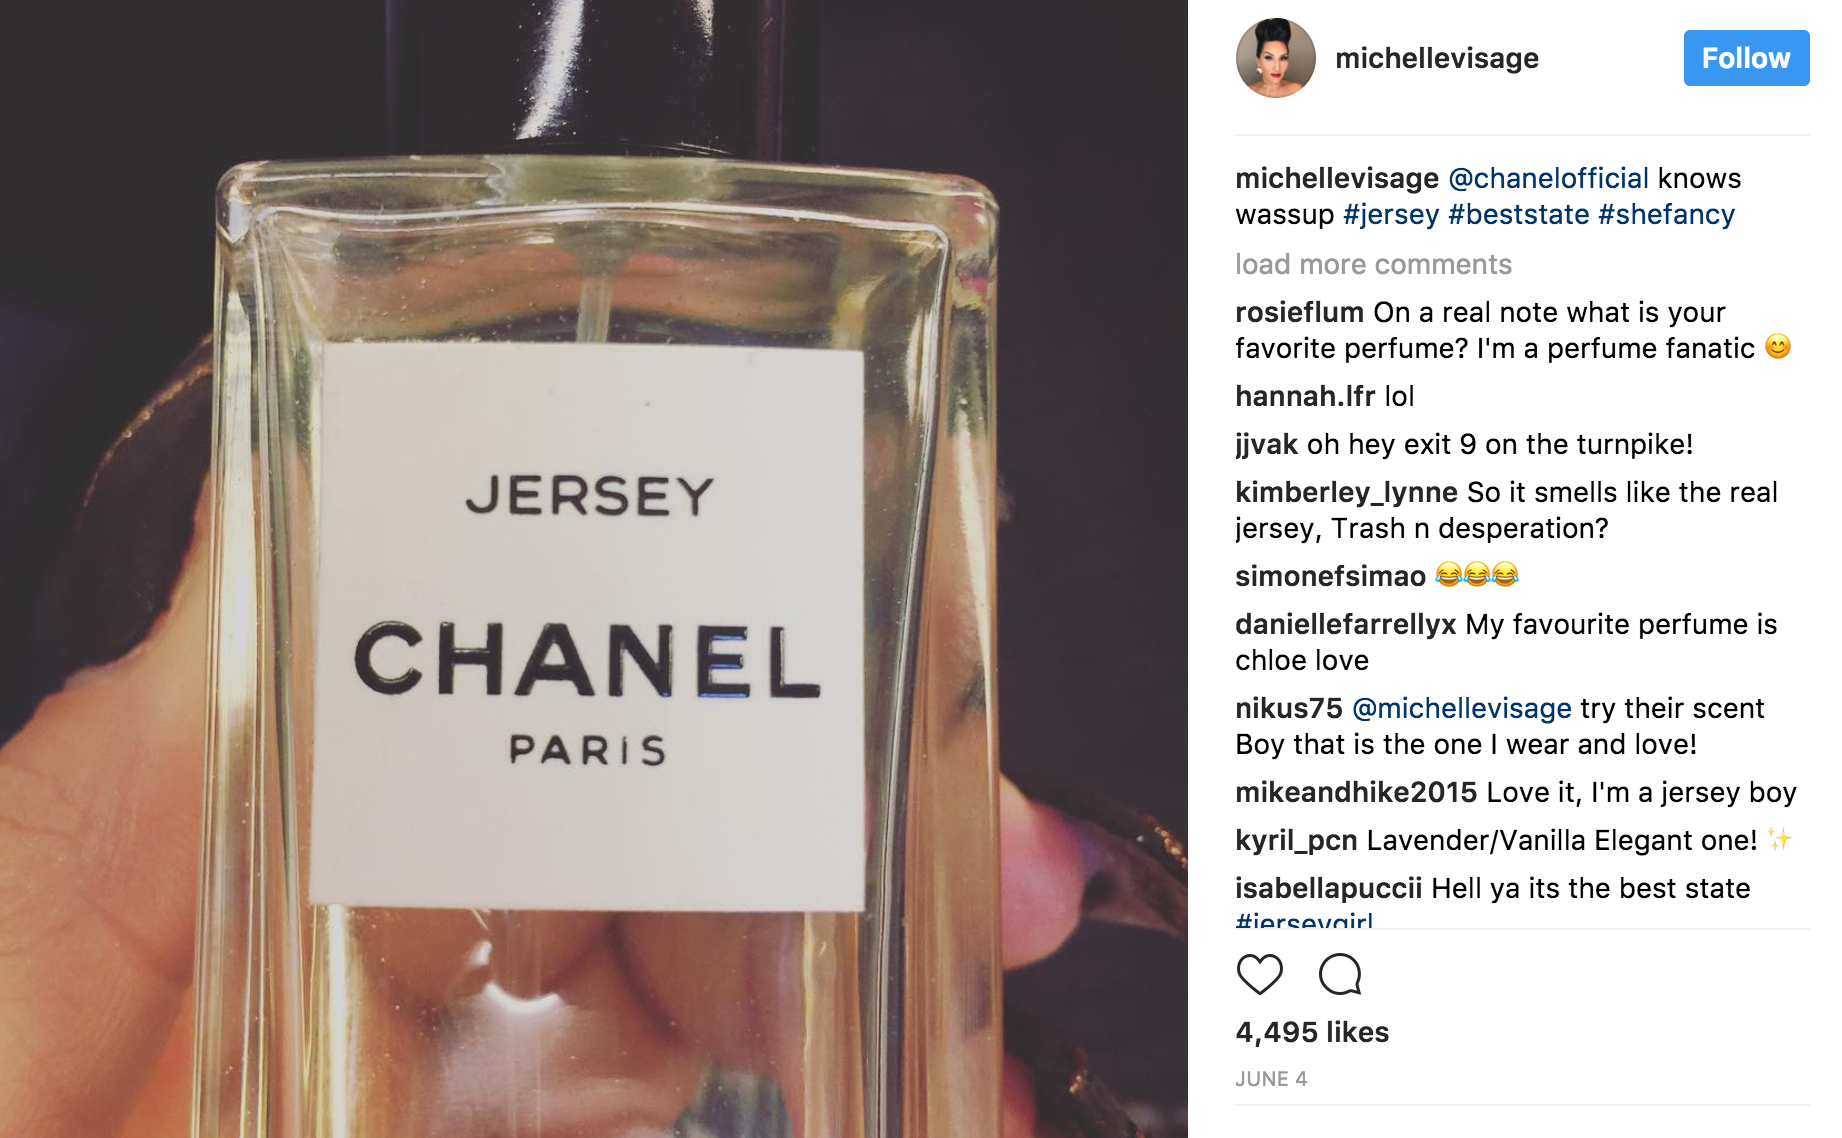
Task: Open michellevisage username in the header
Action: tap(1436, 58)
